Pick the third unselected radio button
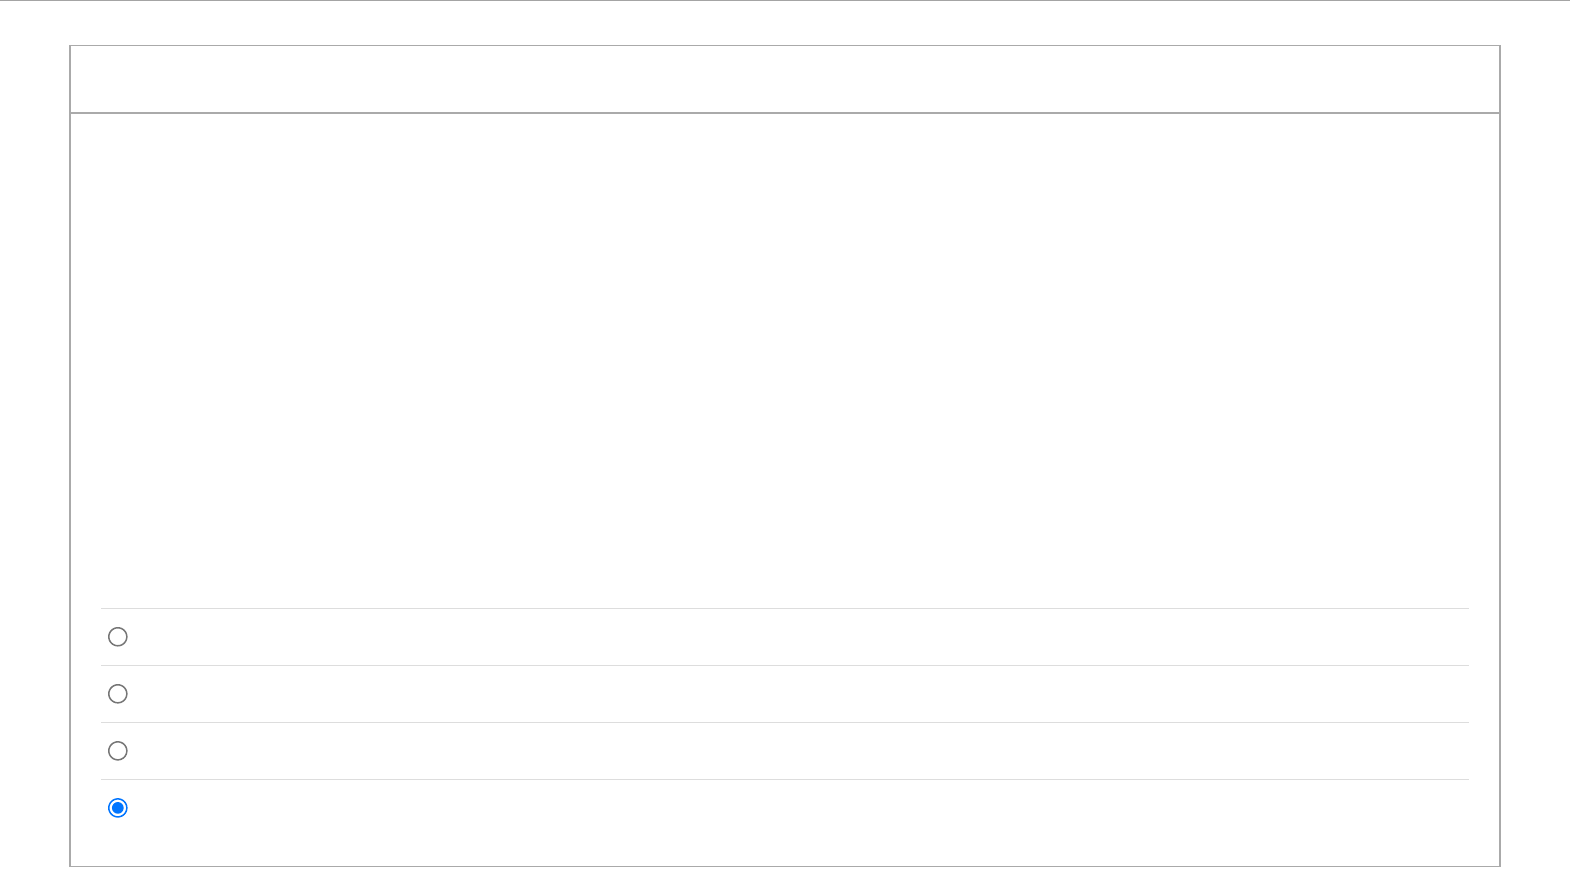 pos(118,751)
